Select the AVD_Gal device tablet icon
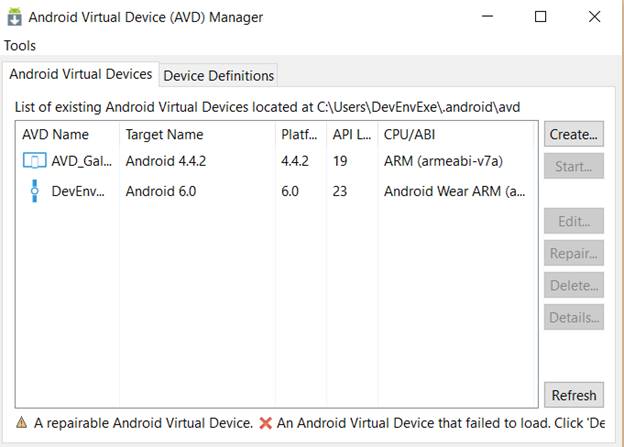This screenshot has width=624, height=447. click(x=35, y=161)
